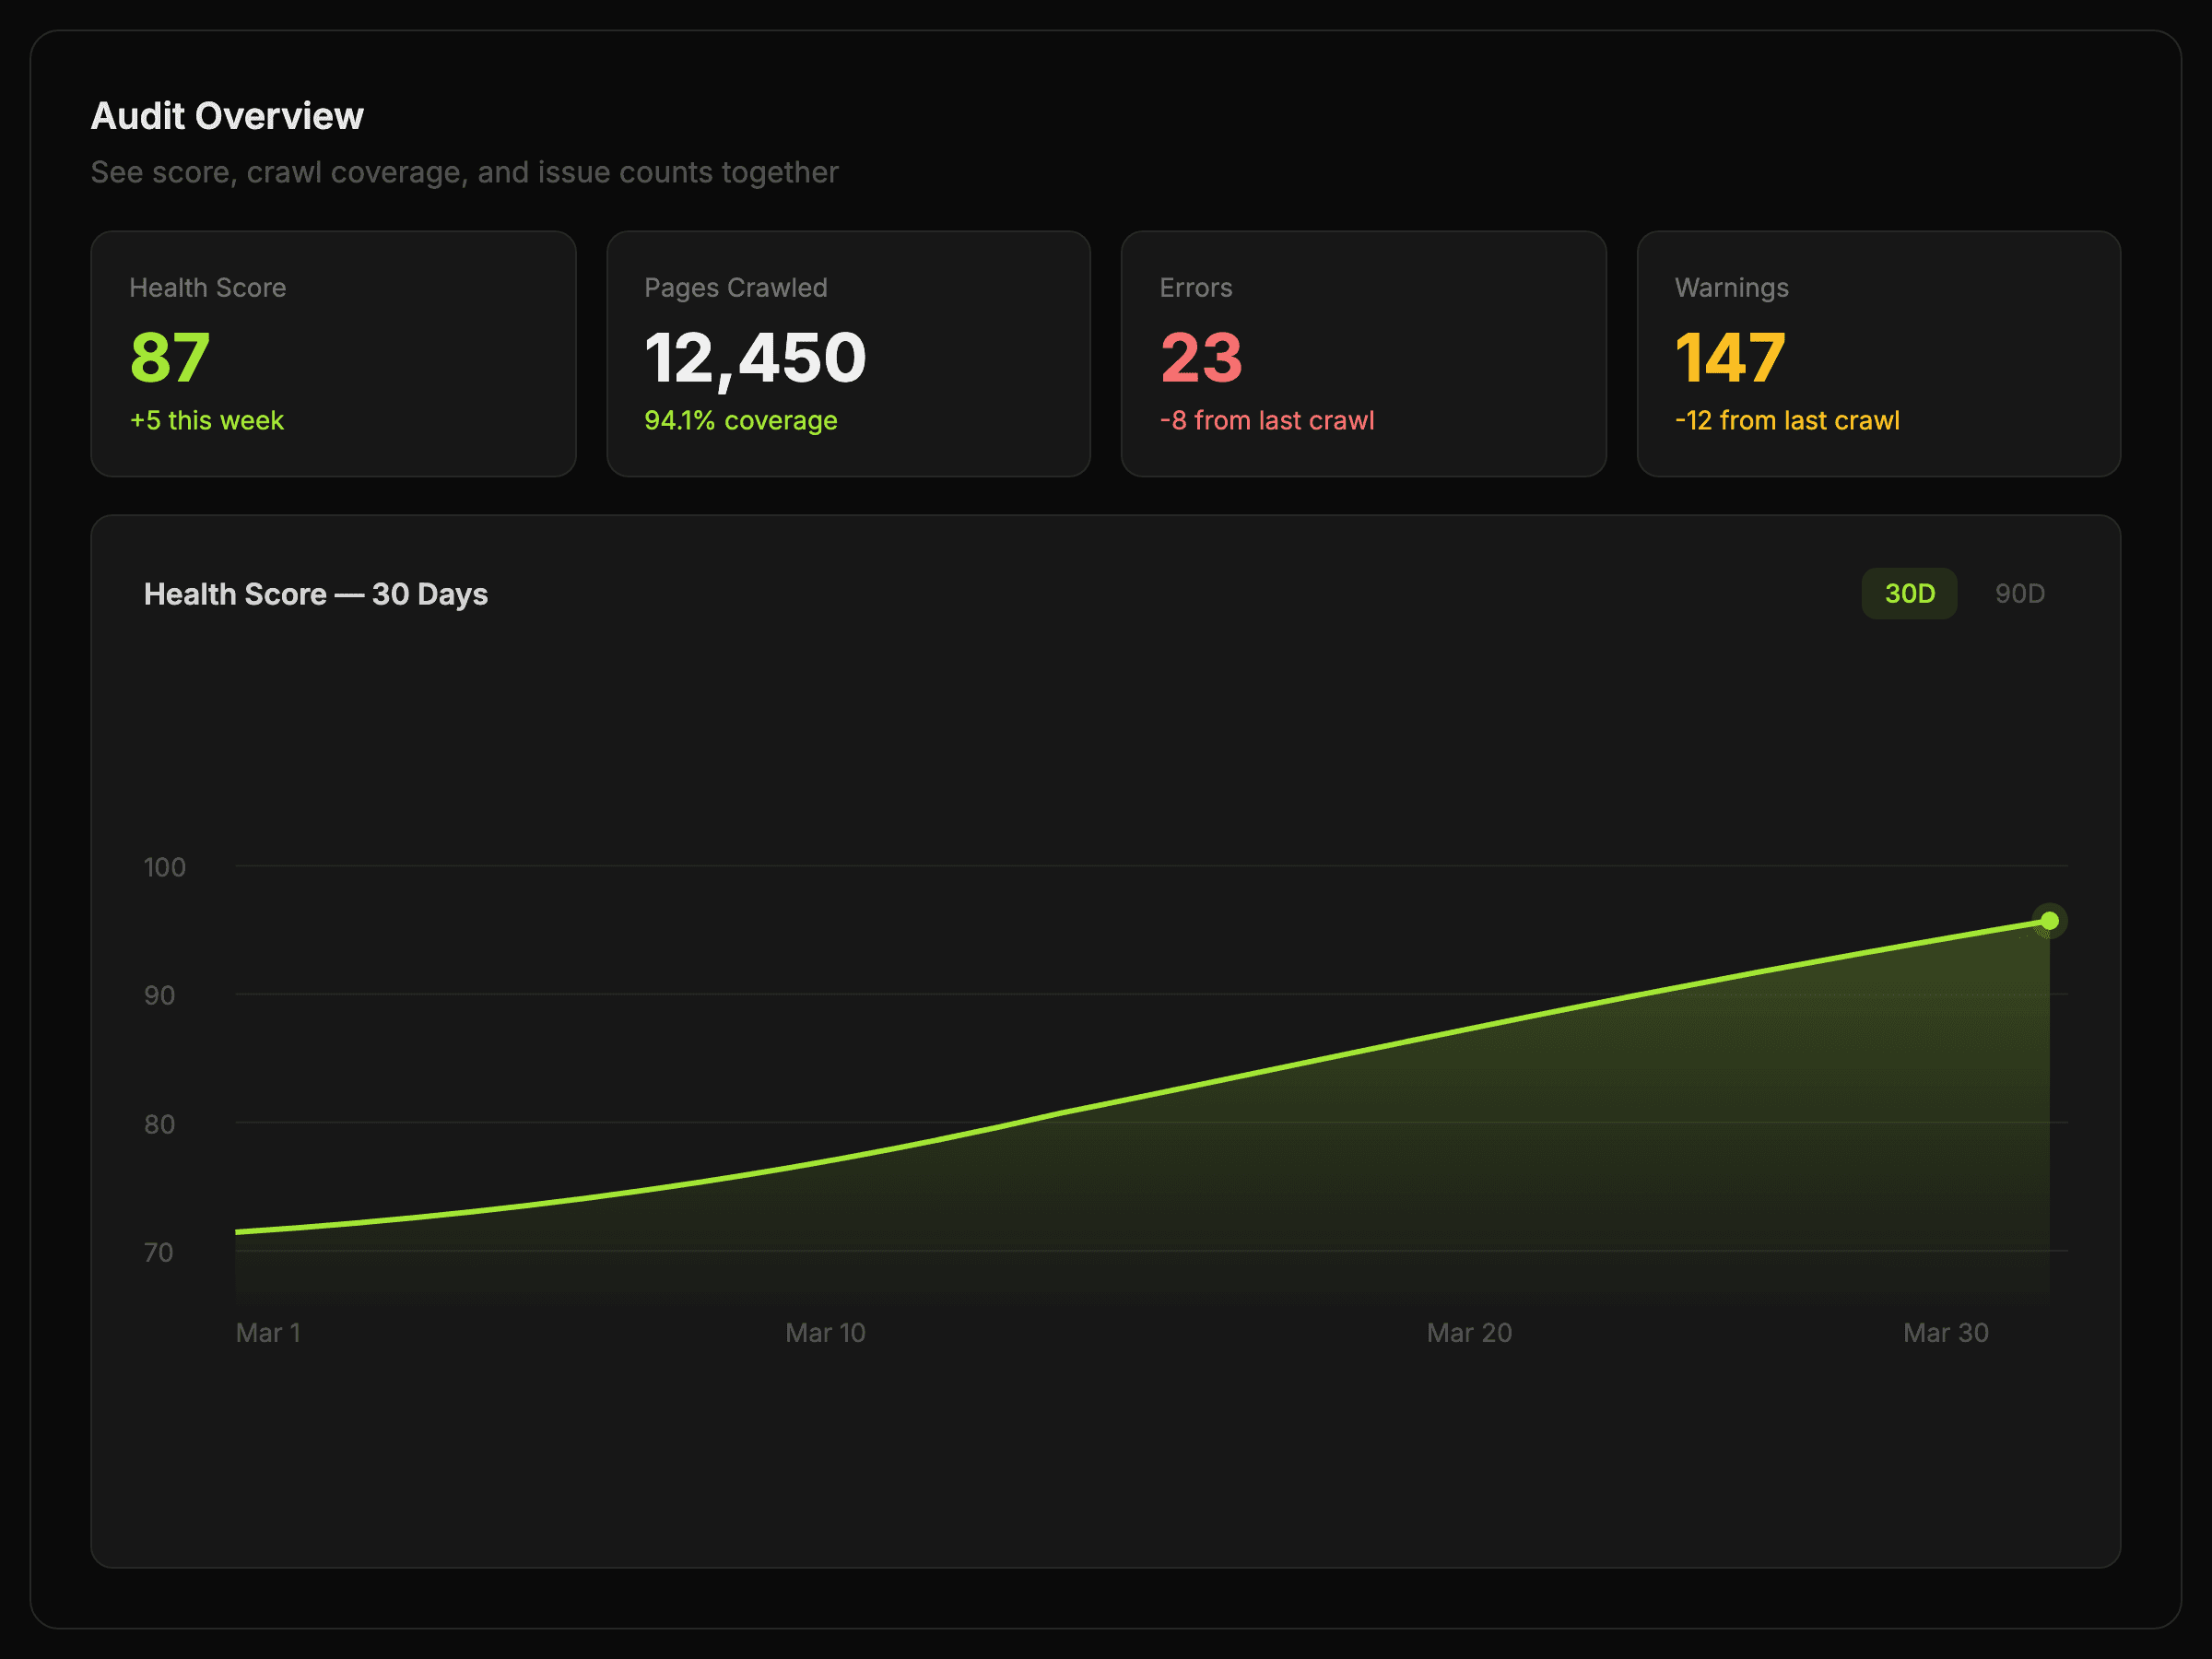Click '94.1% coverage' text
This screenshot has width=2212, height=1659.
coord(740,420)
